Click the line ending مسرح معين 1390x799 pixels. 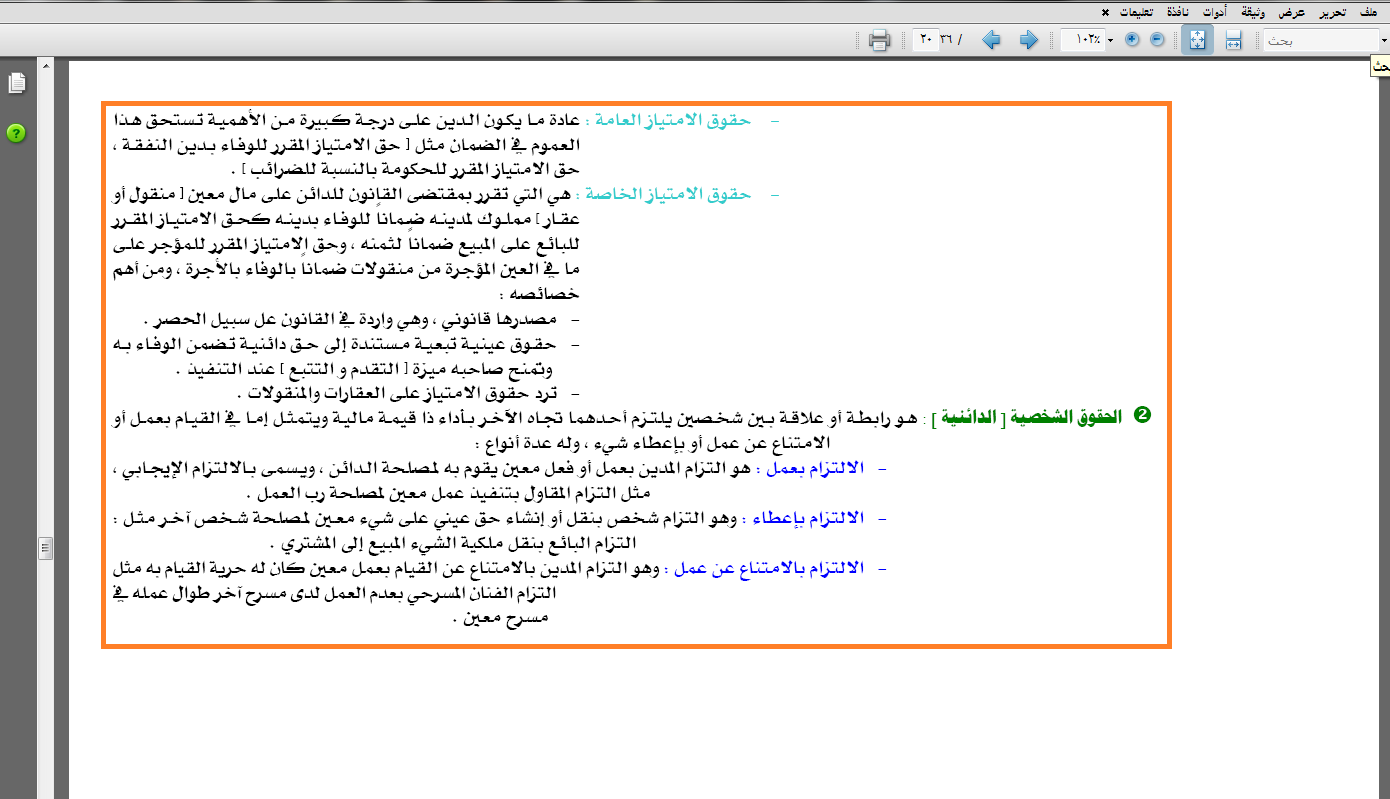pos(501,617)
